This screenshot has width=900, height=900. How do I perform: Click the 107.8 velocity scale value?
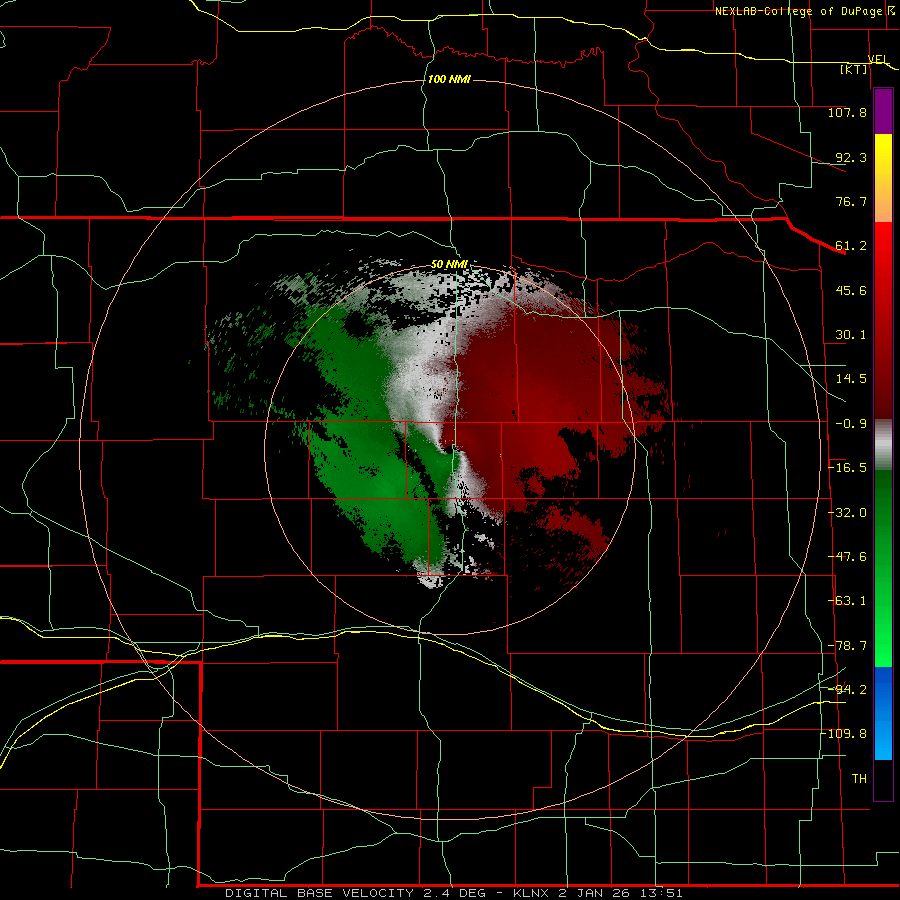pyautogui.click(x=847, y=112)
